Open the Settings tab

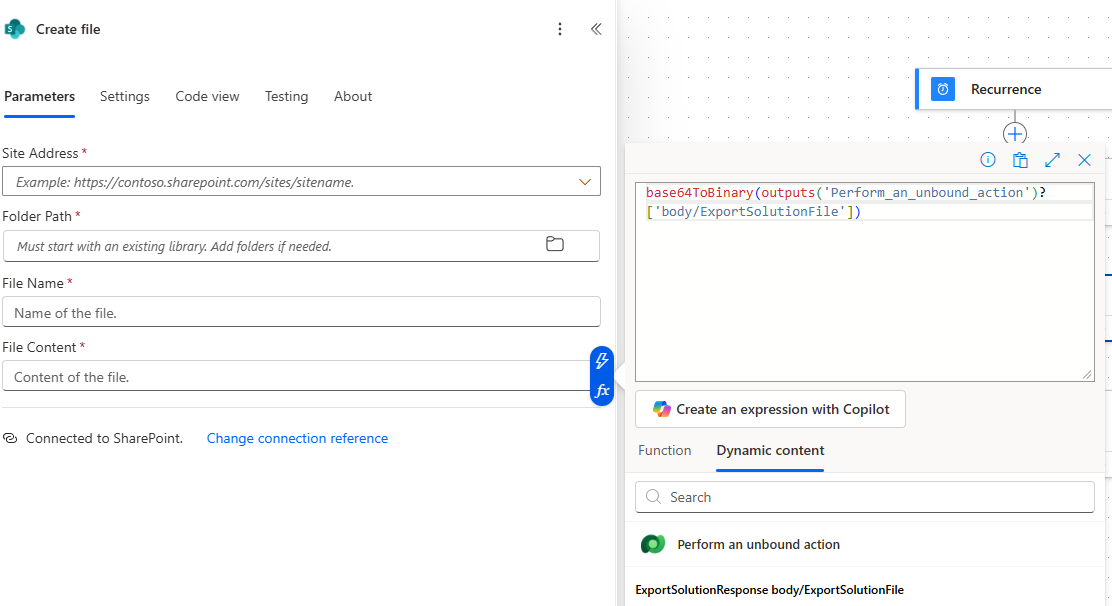tap(125, 96)
